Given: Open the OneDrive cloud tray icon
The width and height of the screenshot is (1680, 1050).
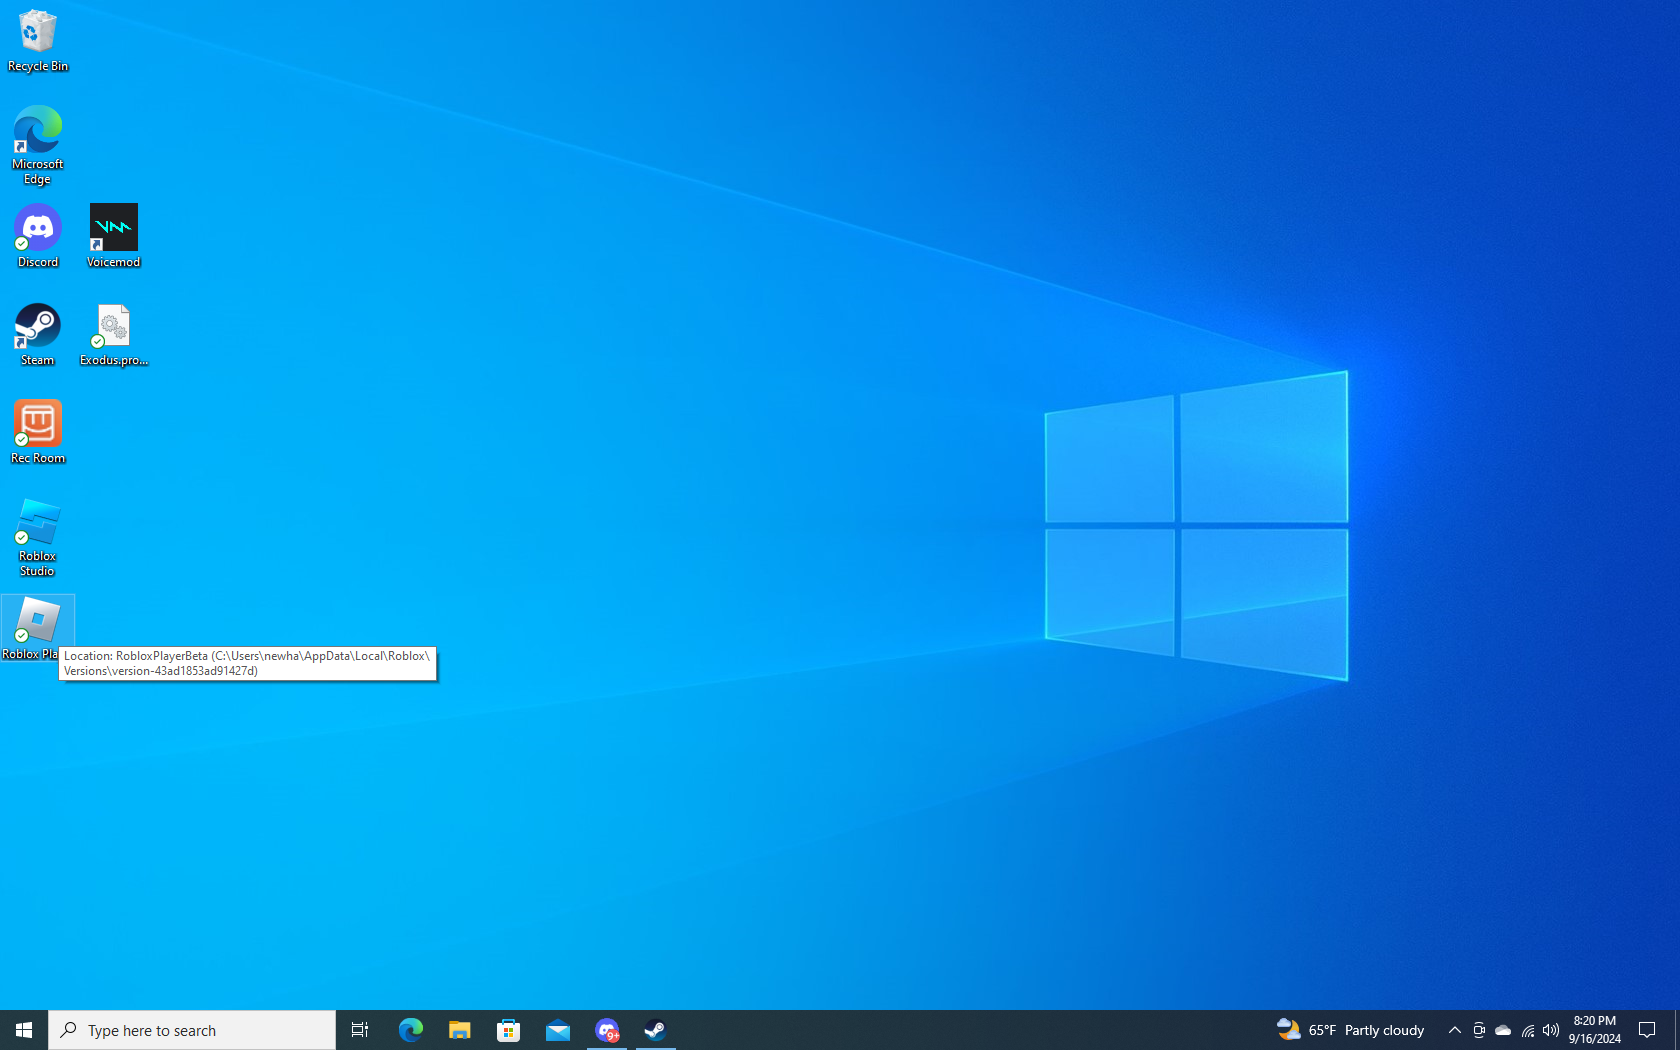Looking at the screenshot, I should point(1503,1030).
